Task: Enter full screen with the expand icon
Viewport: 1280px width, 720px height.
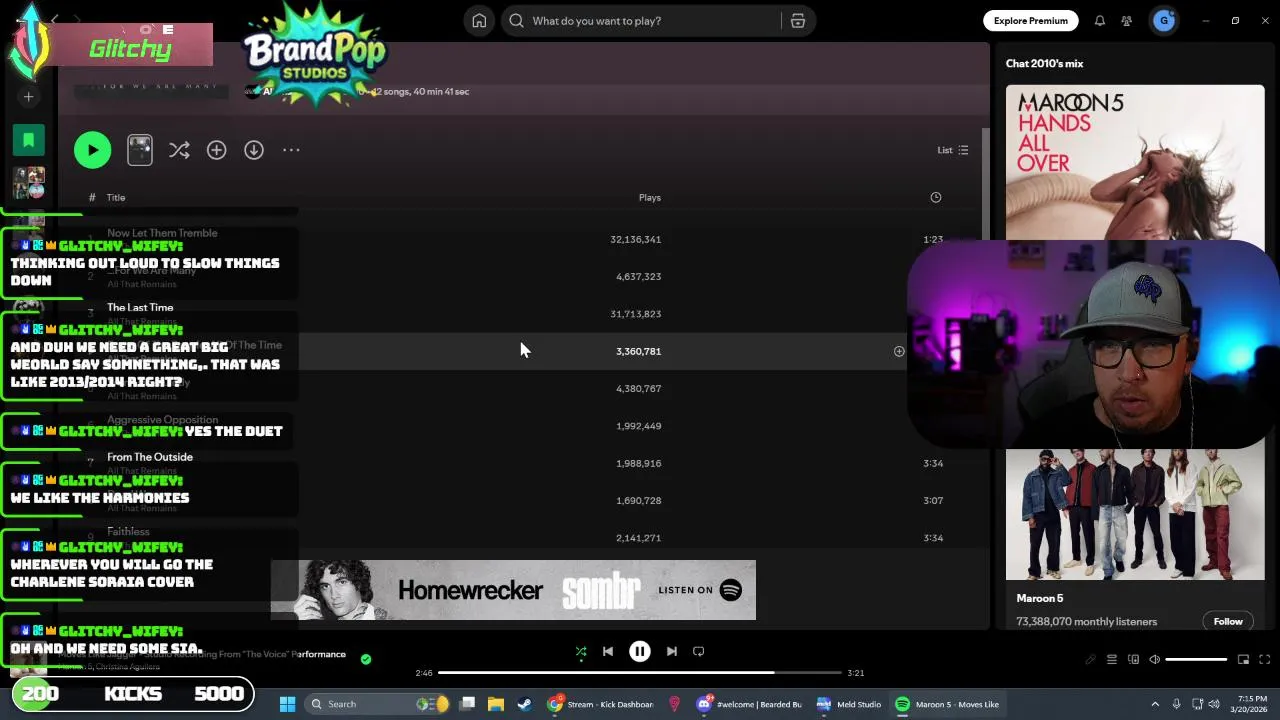Action: click(1265, 660)
